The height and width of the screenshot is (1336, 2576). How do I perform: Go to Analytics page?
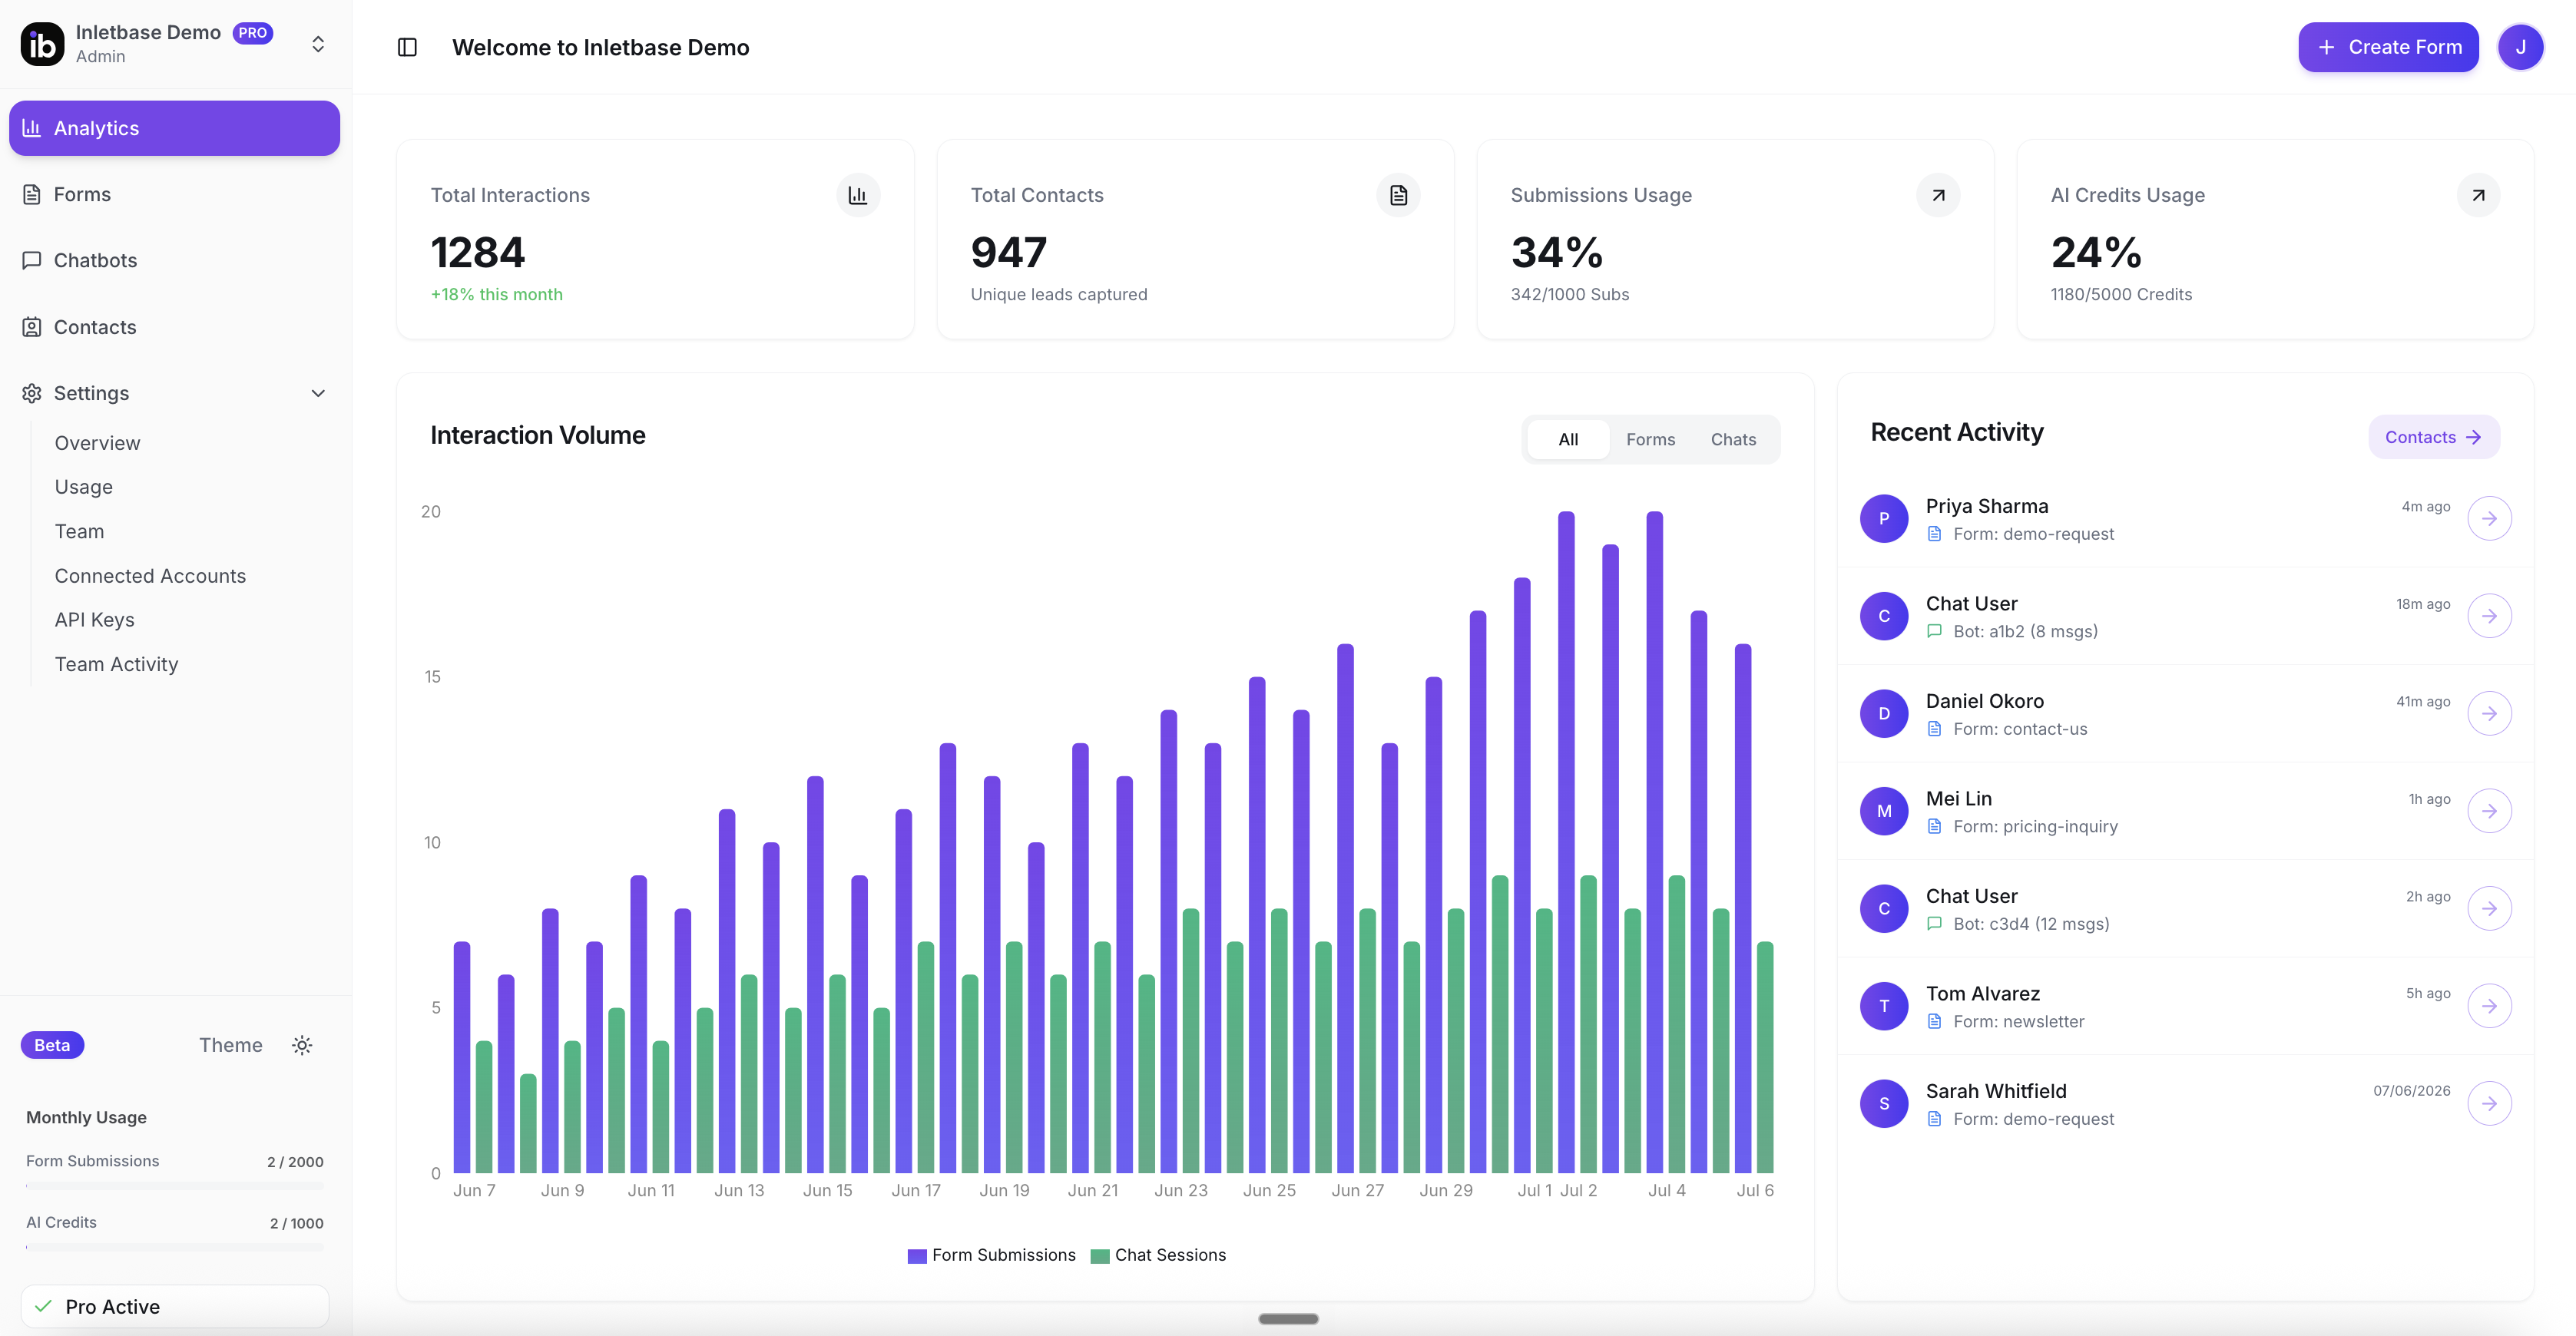coord(174,128)
